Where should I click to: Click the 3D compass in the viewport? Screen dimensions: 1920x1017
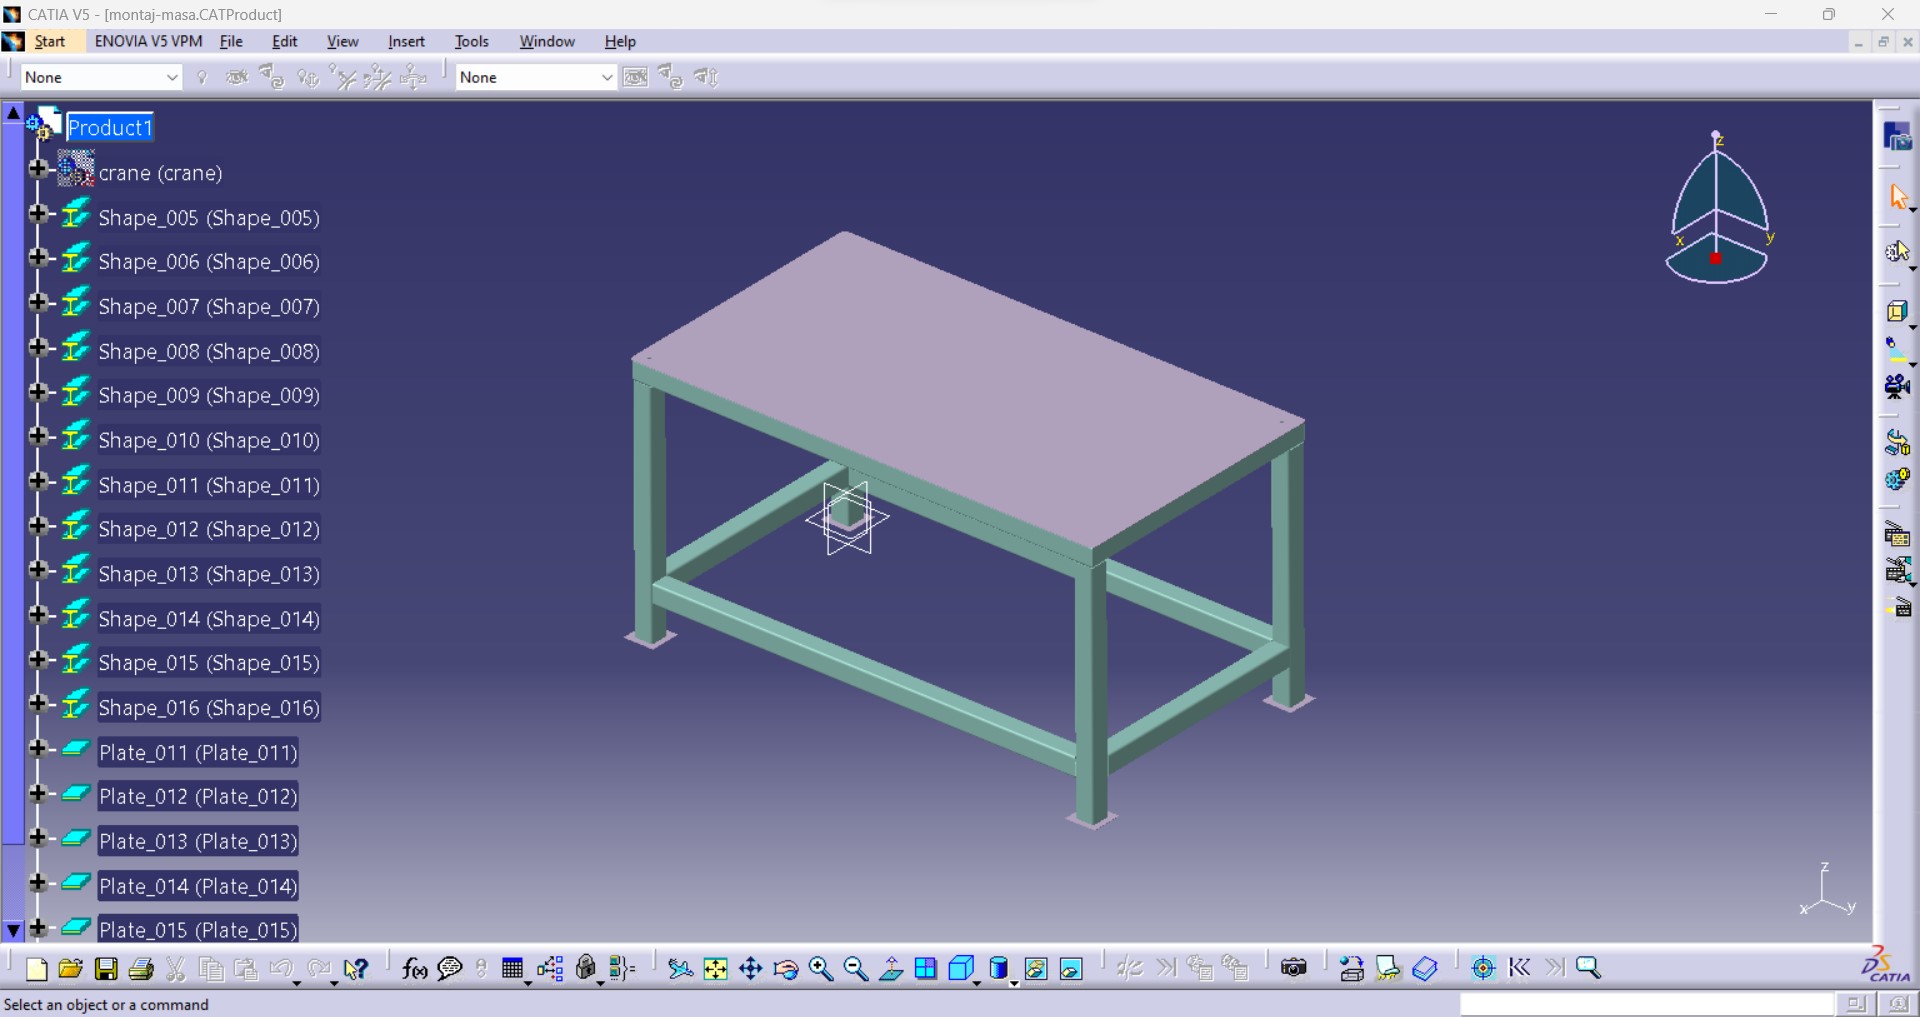coord(1717,208)
